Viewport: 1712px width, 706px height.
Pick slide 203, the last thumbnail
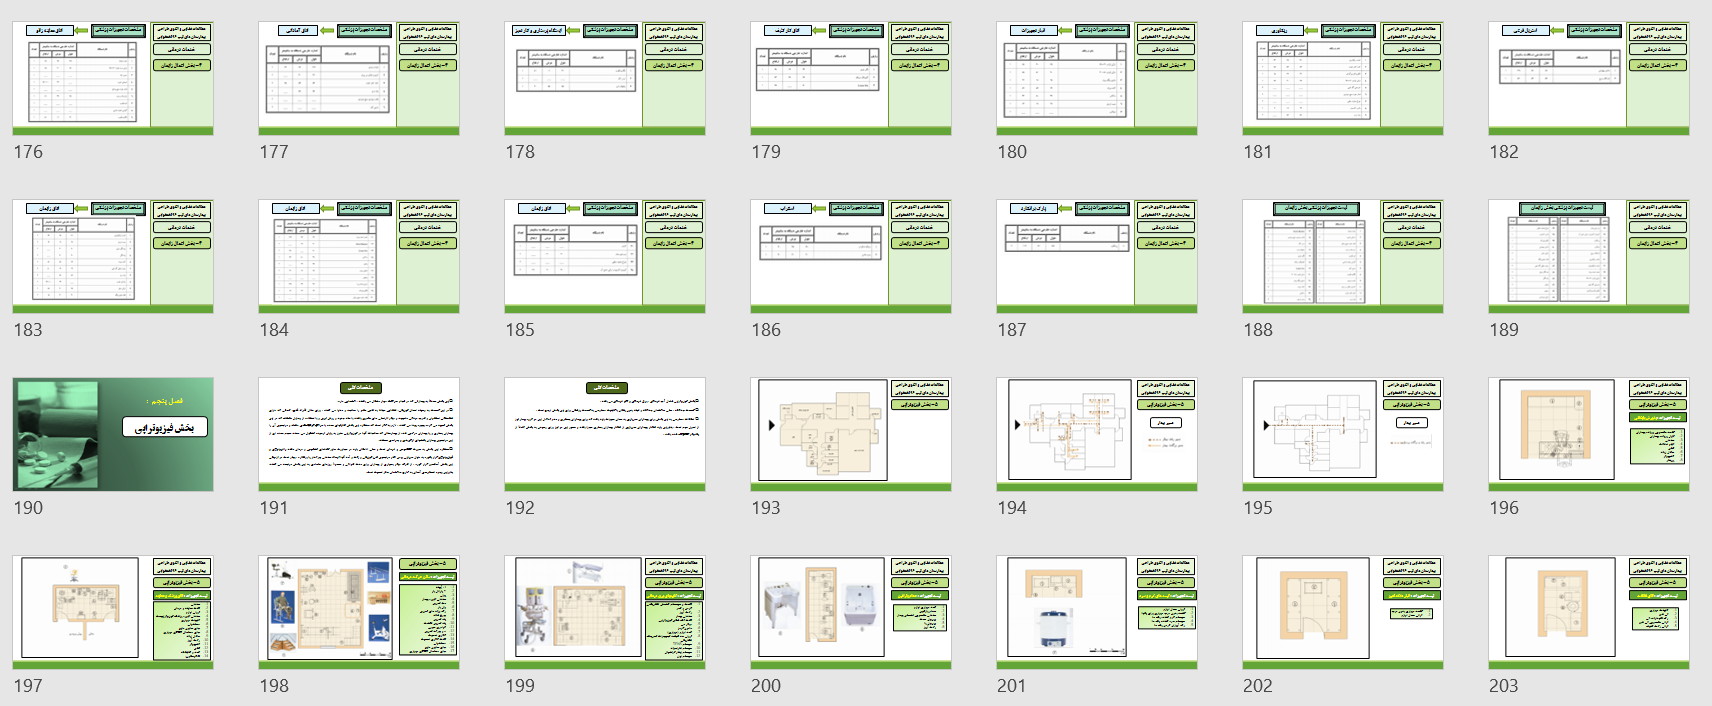[1589, 613]
